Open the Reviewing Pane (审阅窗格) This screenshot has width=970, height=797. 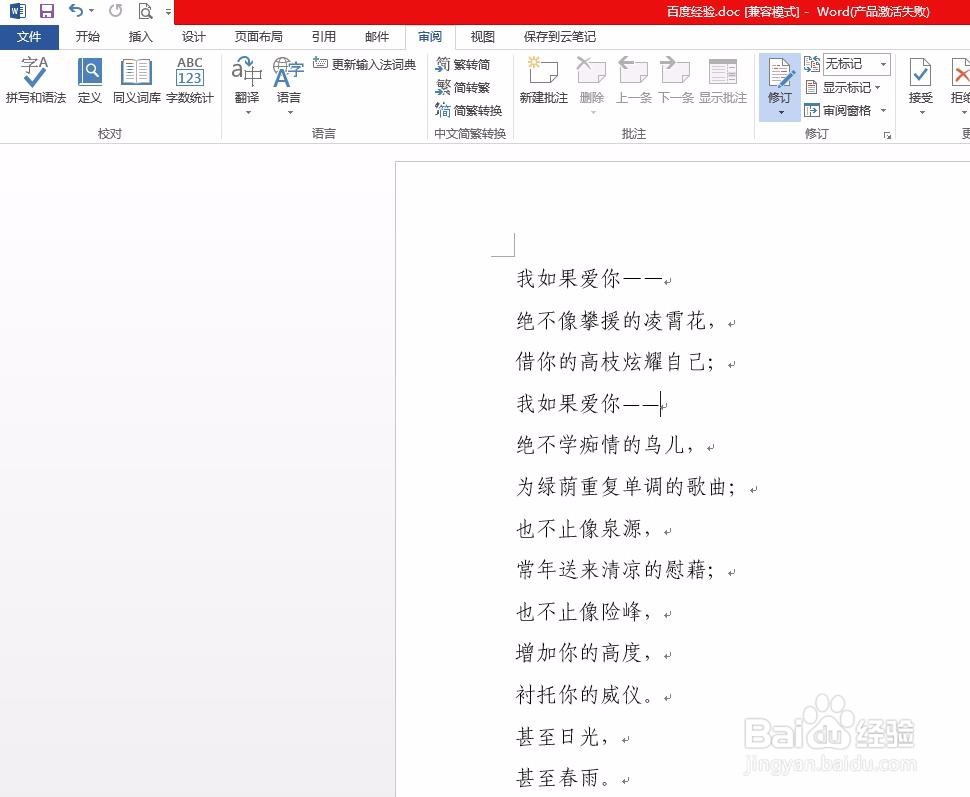[x=838, y=110]
